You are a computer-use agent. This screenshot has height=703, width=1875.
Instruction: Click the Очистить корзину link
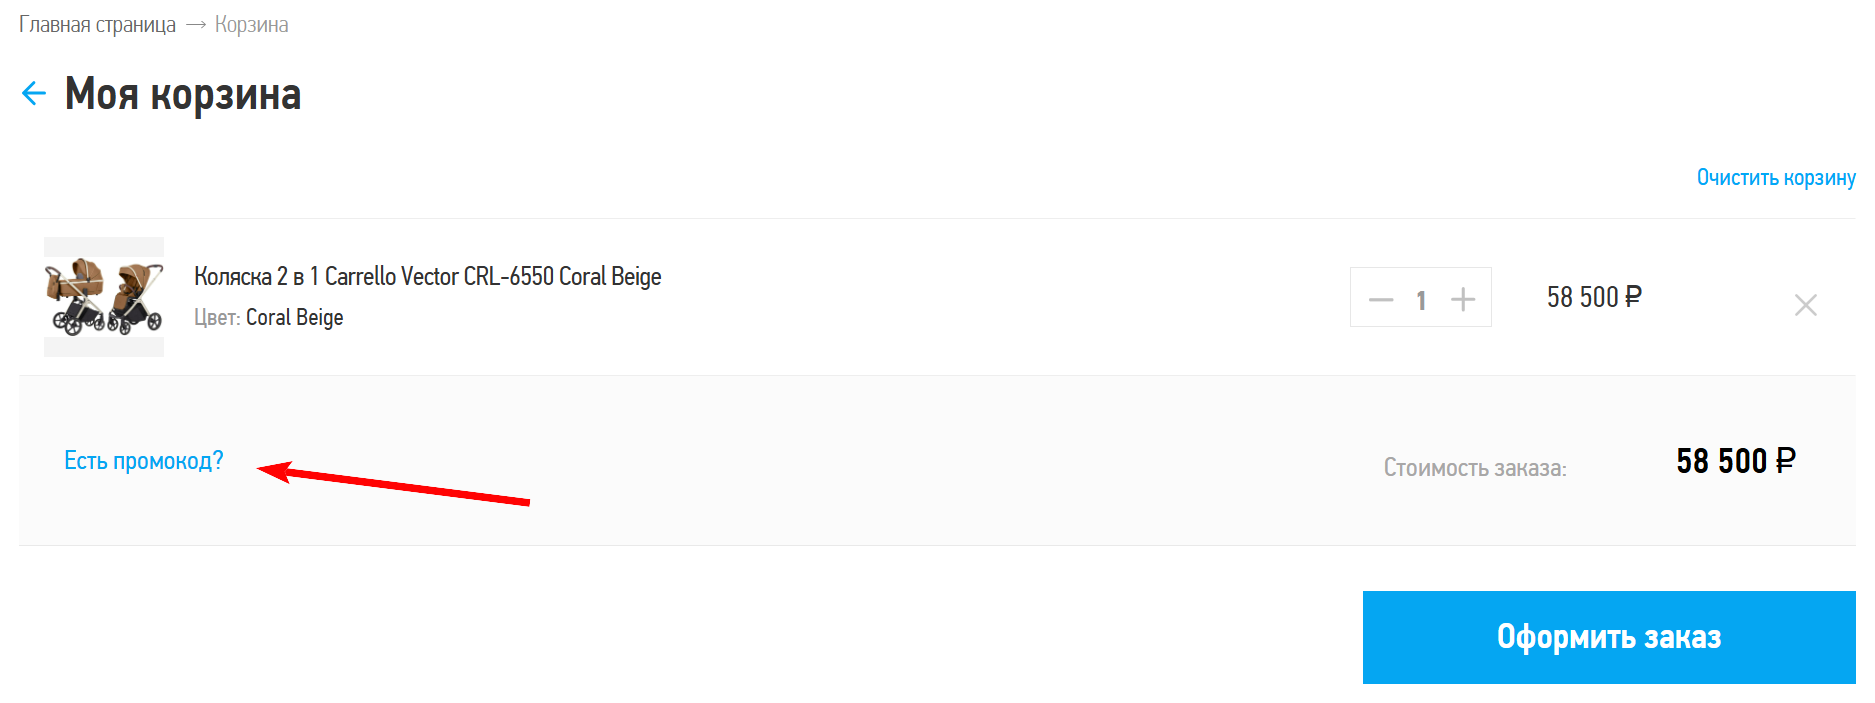[x=1775, y=178]
